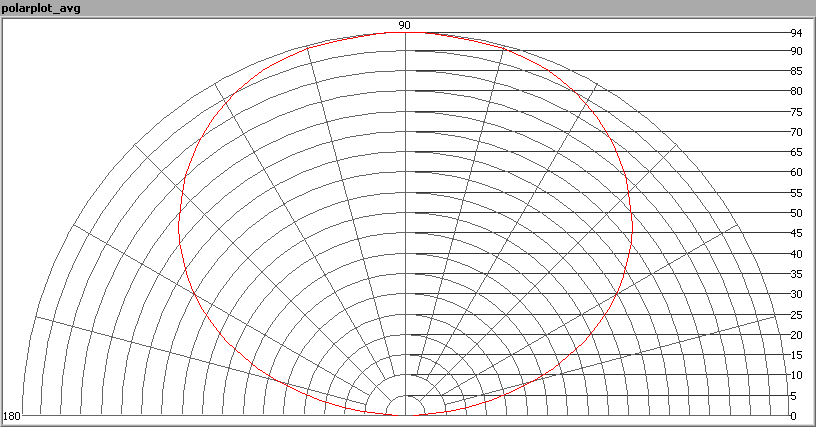Click the 20 radial scale label

[x=795, y=335]
